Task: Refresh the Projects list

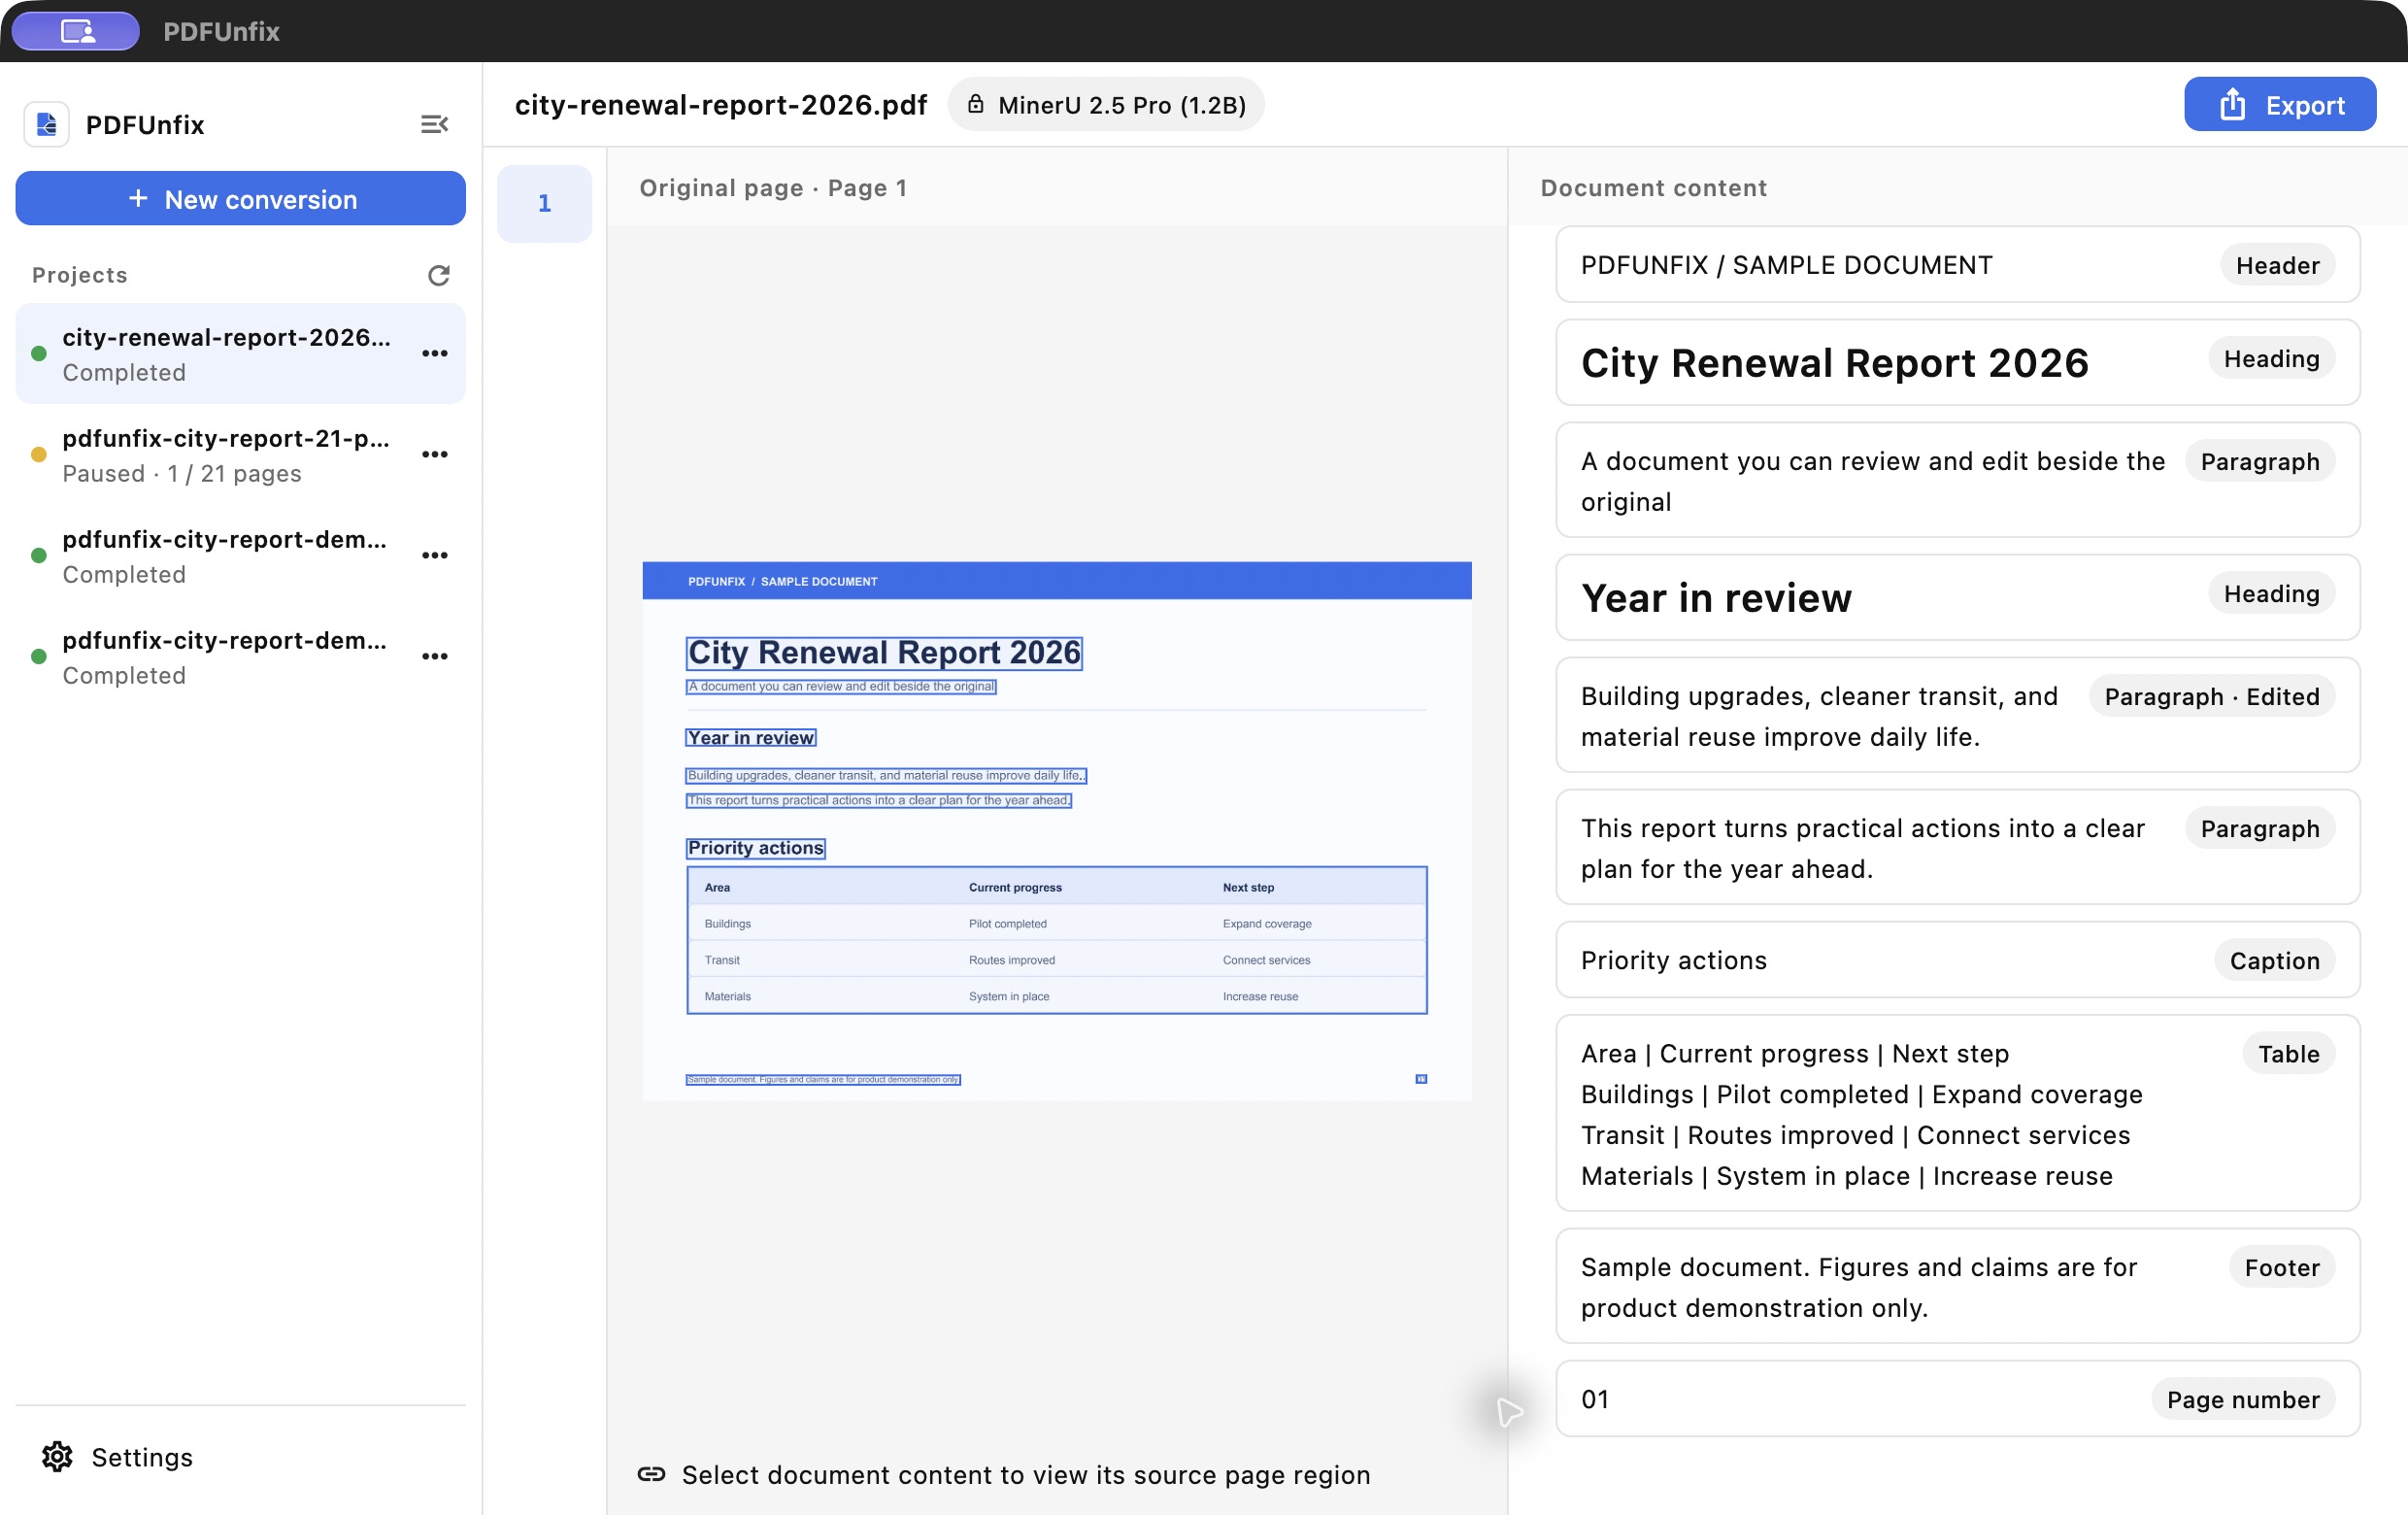Action: pos(438,275)
